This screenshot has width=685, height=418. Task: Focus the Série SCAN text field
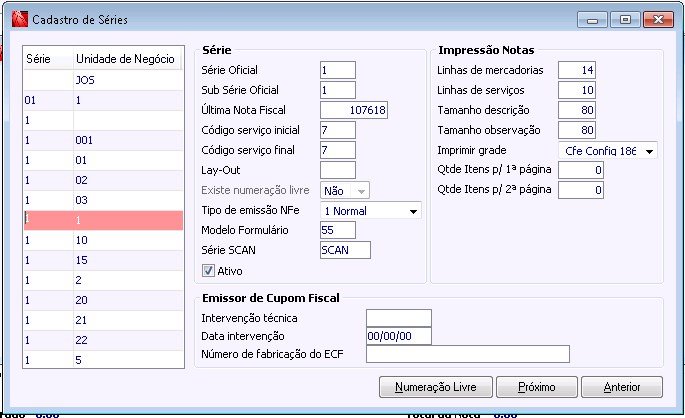[345, 250]
